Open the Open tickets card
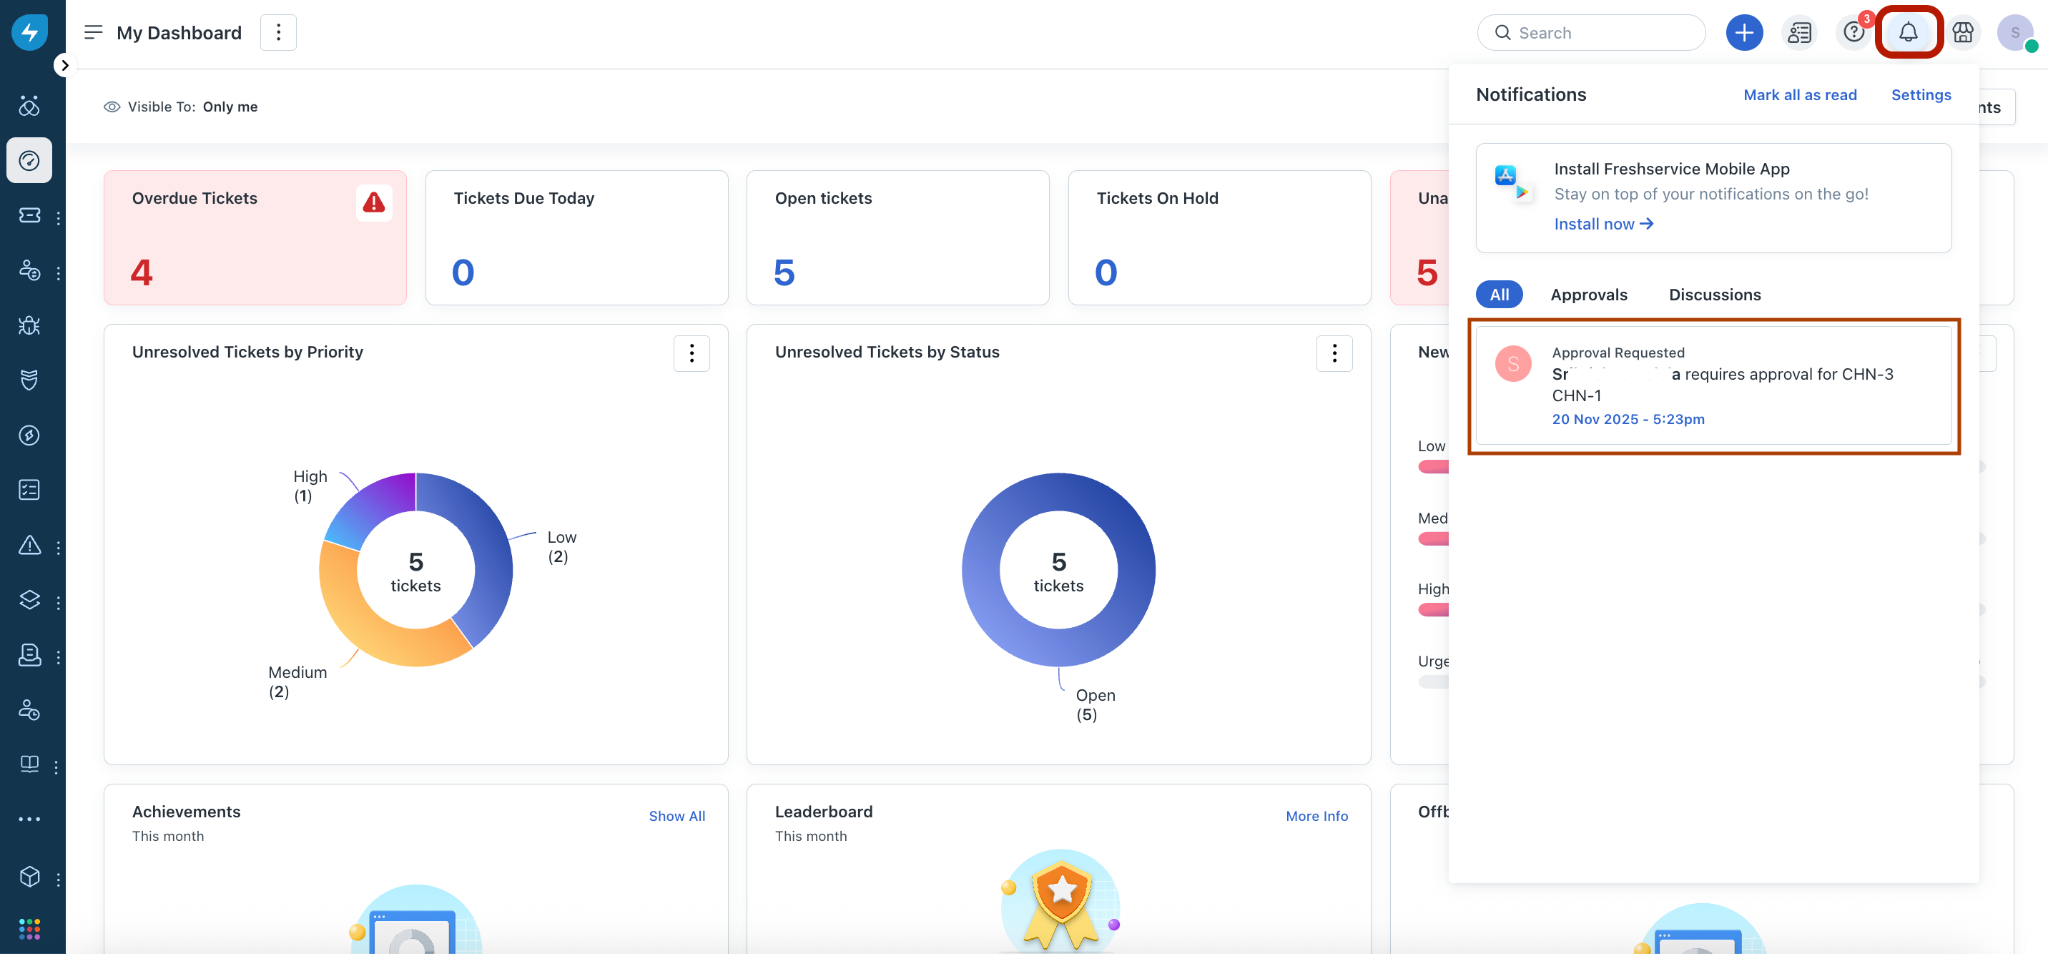The width and height of the screenshot is (2048, 954). tap(898, 238)
